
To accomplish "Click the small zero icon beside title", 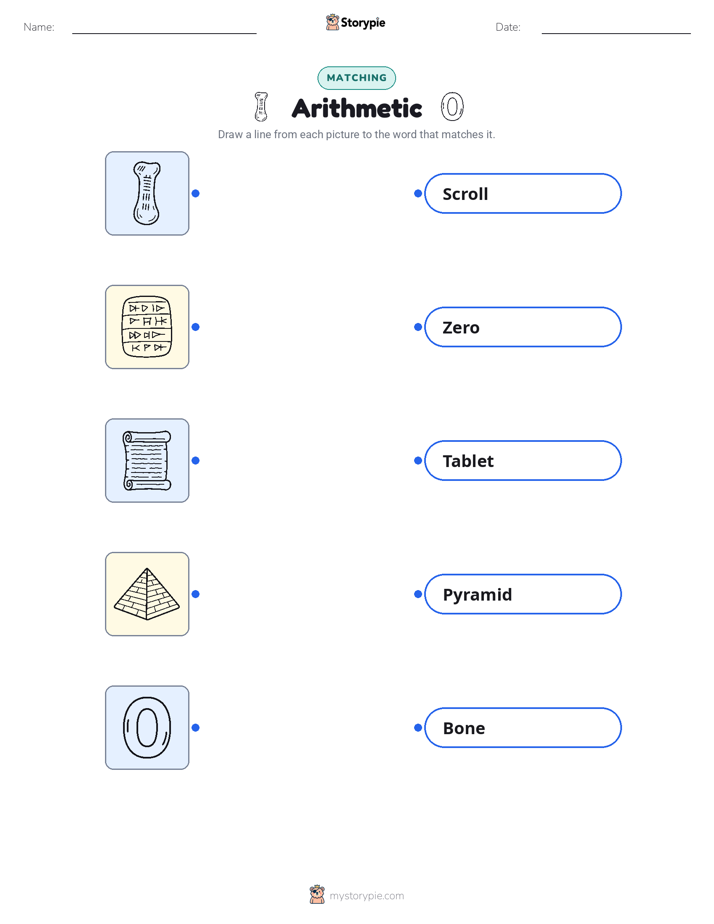I will 452,107.
